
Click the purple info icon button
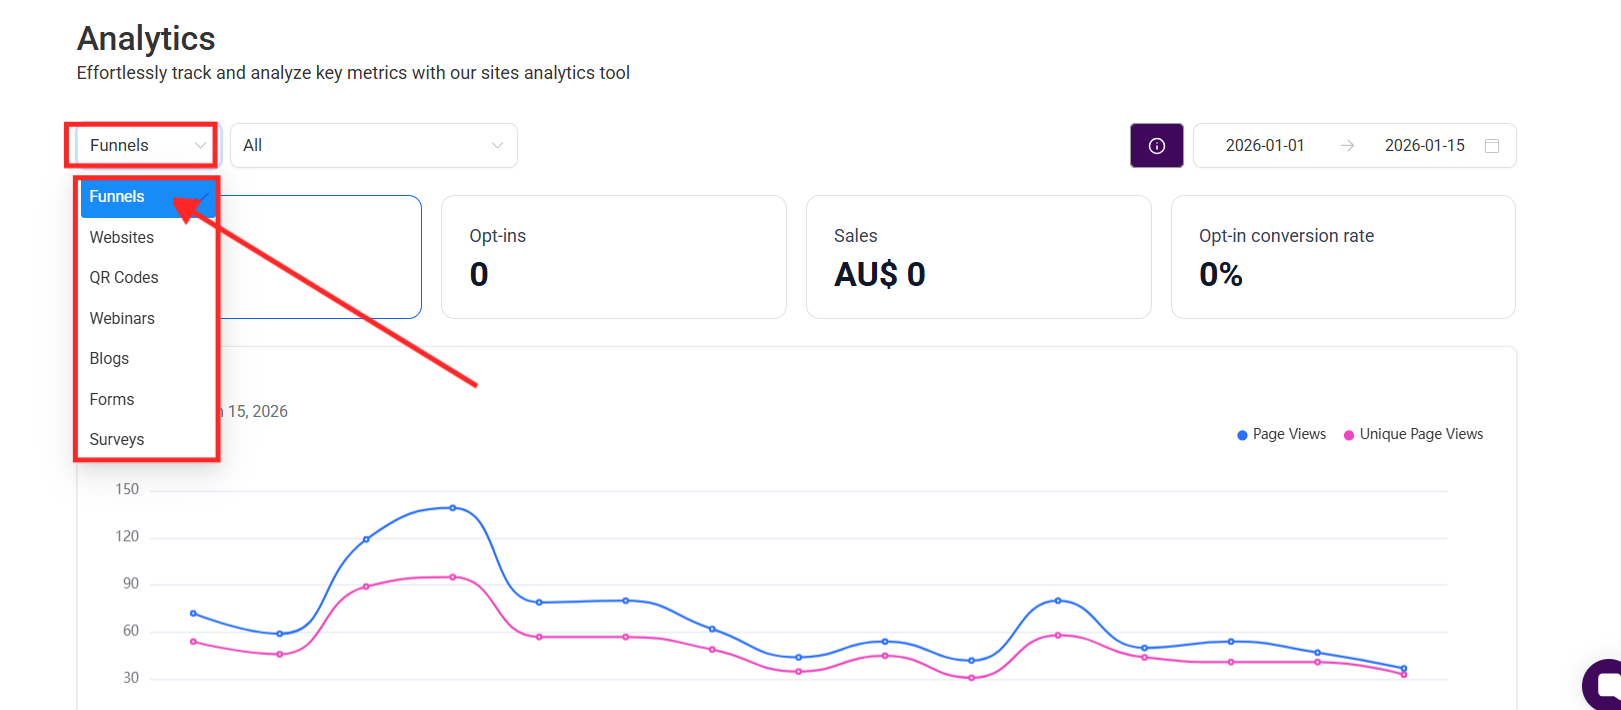[x=1157, y=146]
